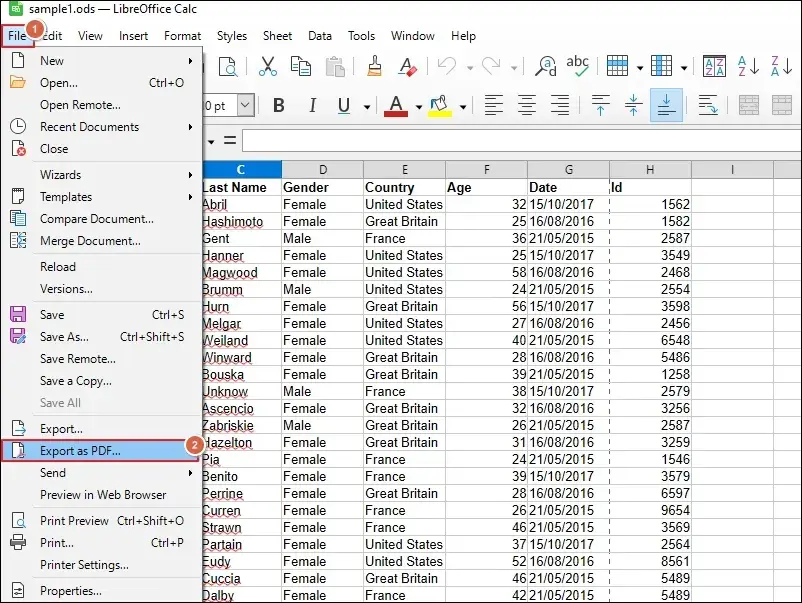
Task: Expand the Wizards submenu
Action: point(102,175)
